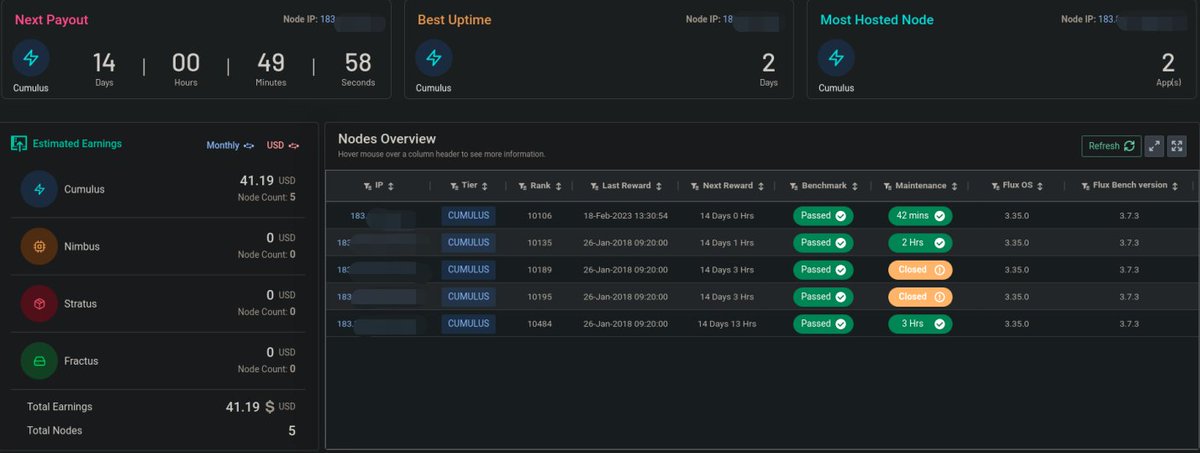Select the Last Reward value 18-Feb-2023 13:30:54

tap(626, 215)
